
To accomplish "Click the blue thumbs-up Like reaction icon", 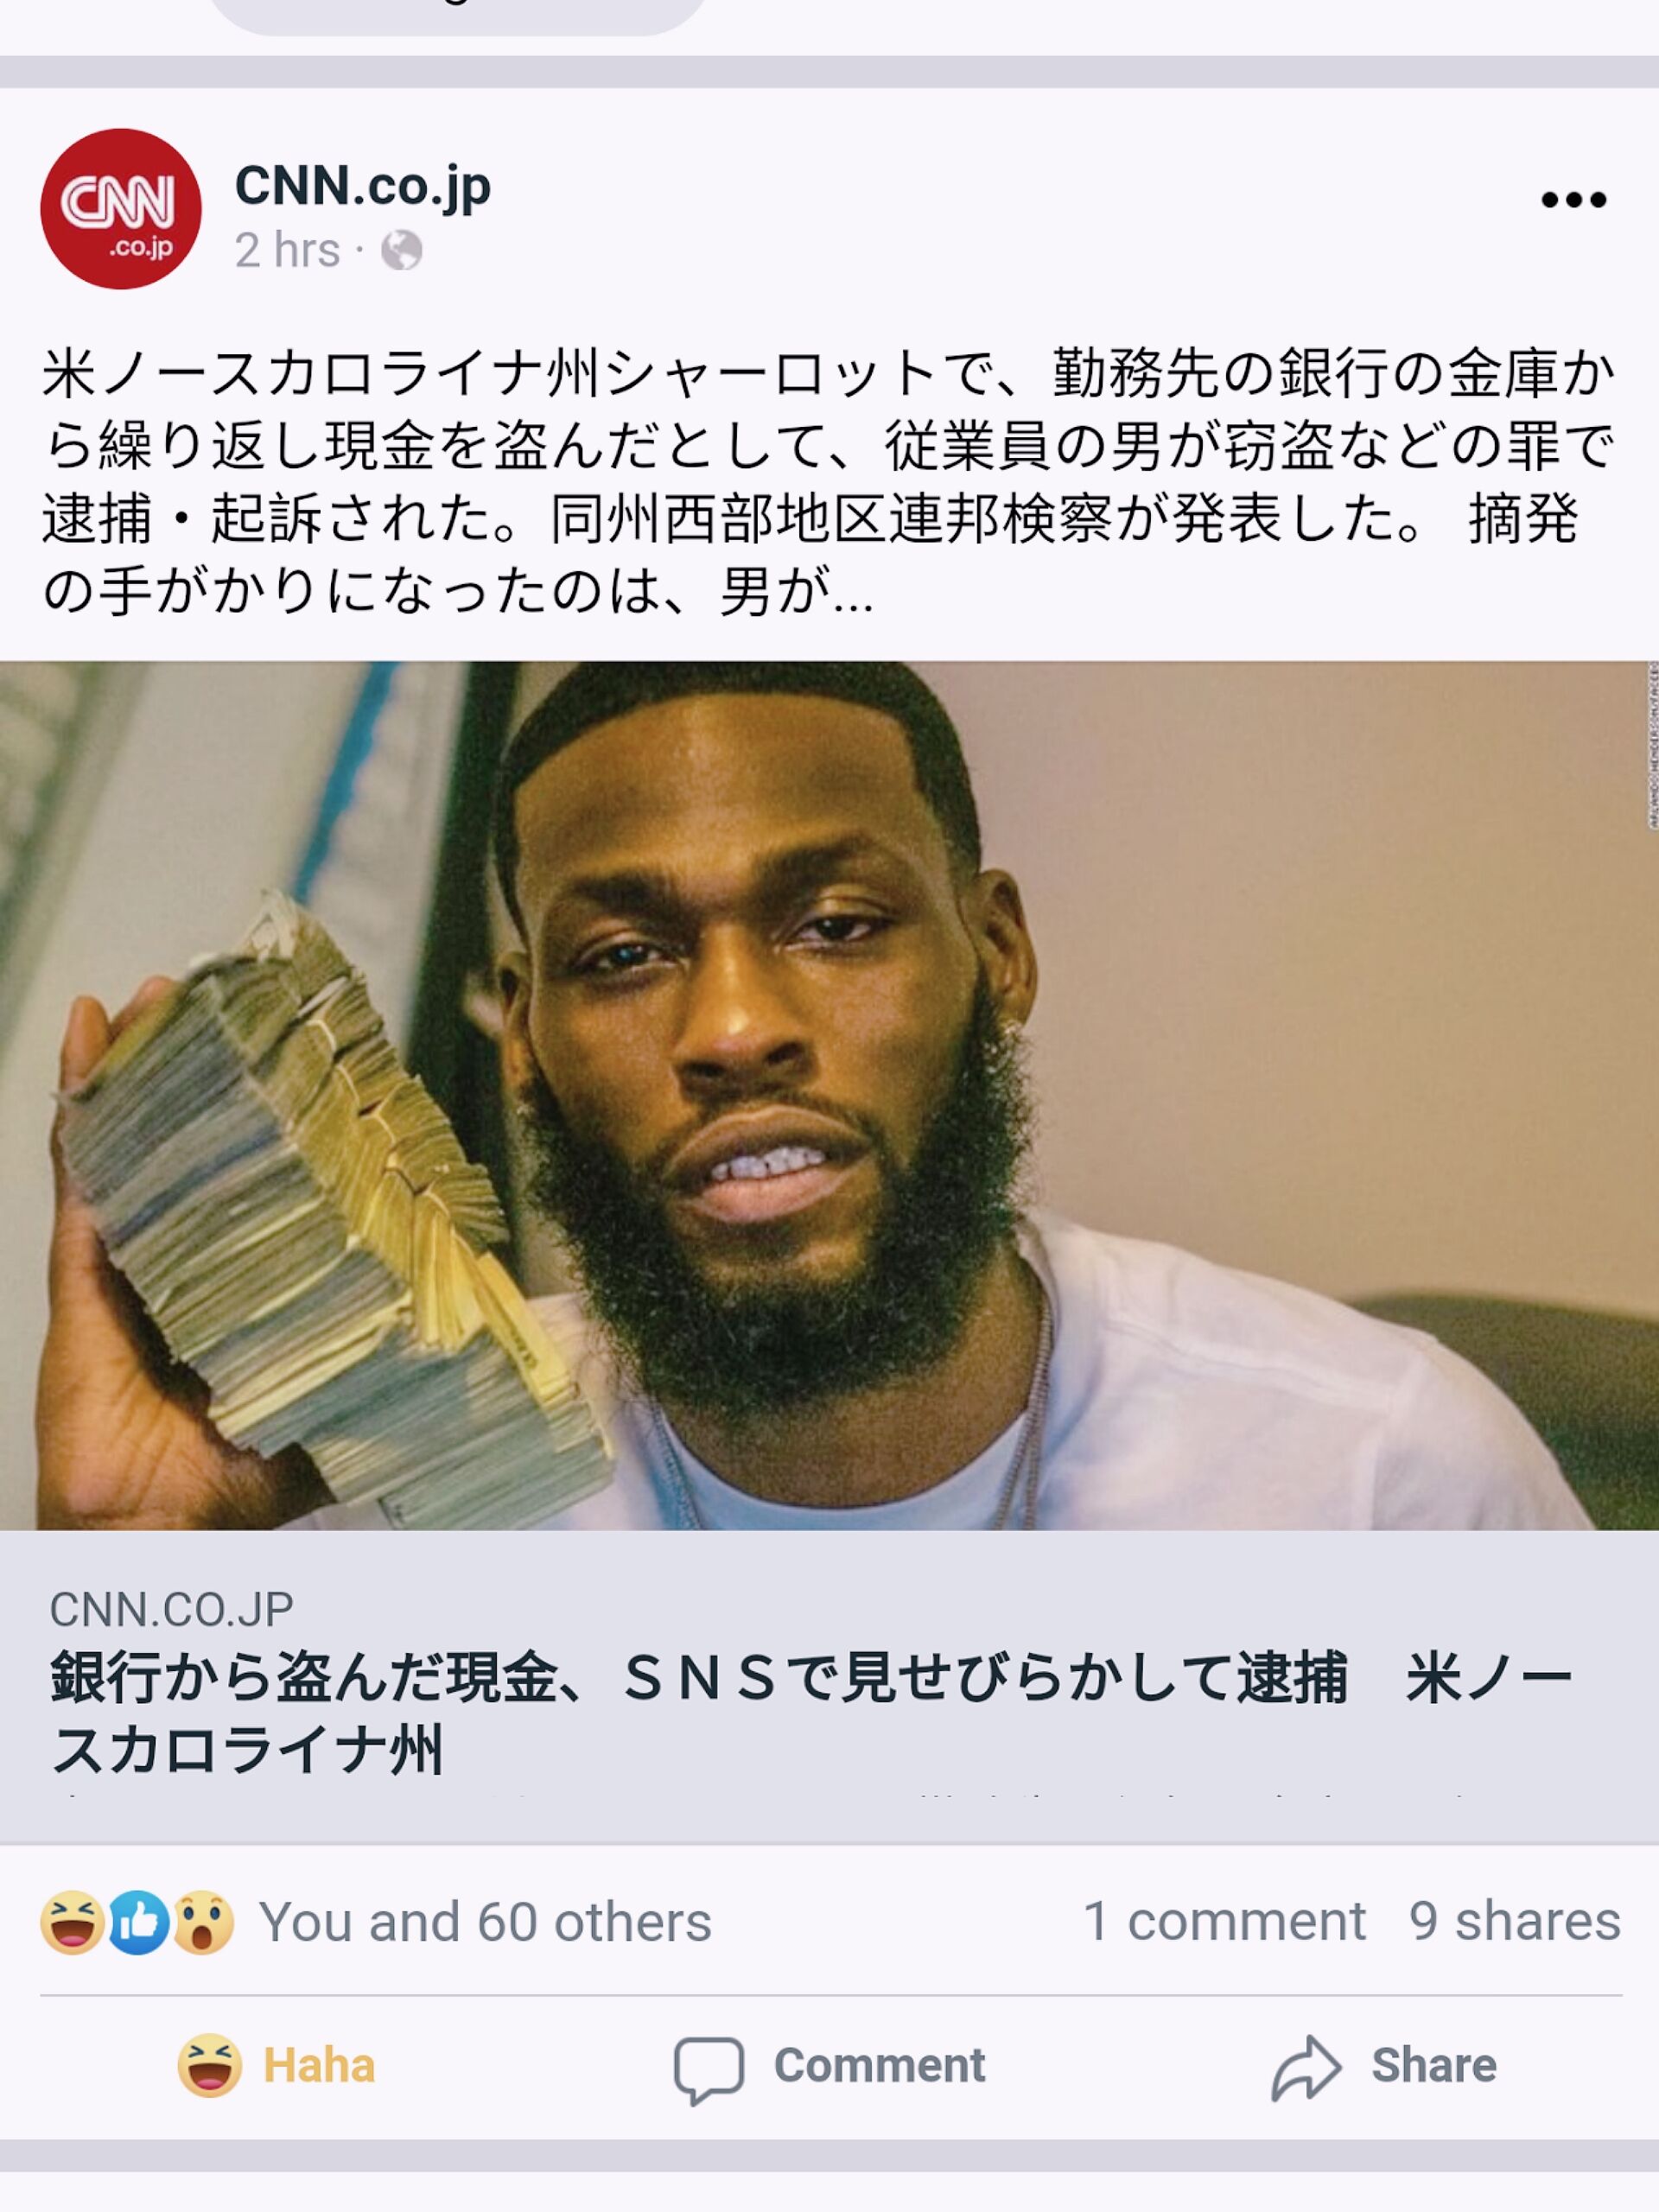I will coord(138,1922).
